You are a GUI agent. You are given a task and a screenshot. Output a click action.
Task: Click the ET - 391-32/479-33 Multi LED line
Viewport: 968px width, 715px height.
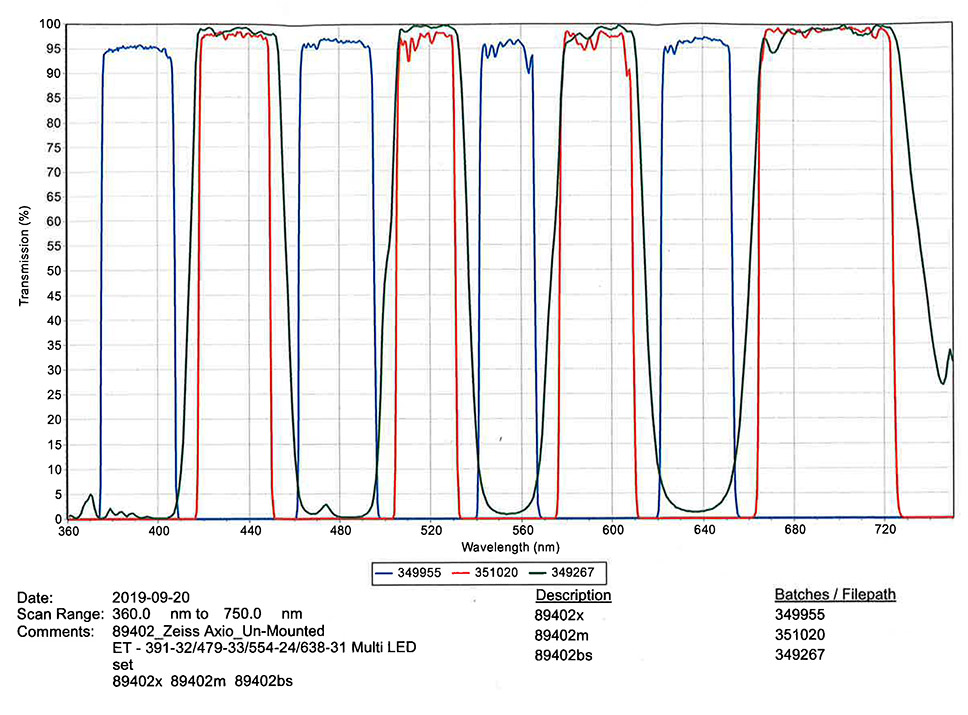[x=263, y=648]
